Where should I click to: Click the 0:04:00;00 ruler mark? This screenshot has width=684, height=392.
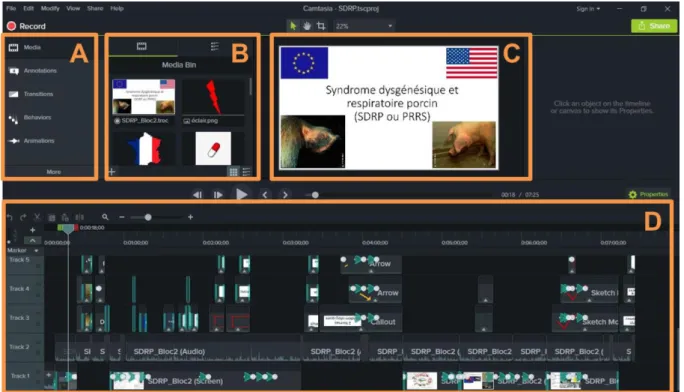(x=375, y=242)
